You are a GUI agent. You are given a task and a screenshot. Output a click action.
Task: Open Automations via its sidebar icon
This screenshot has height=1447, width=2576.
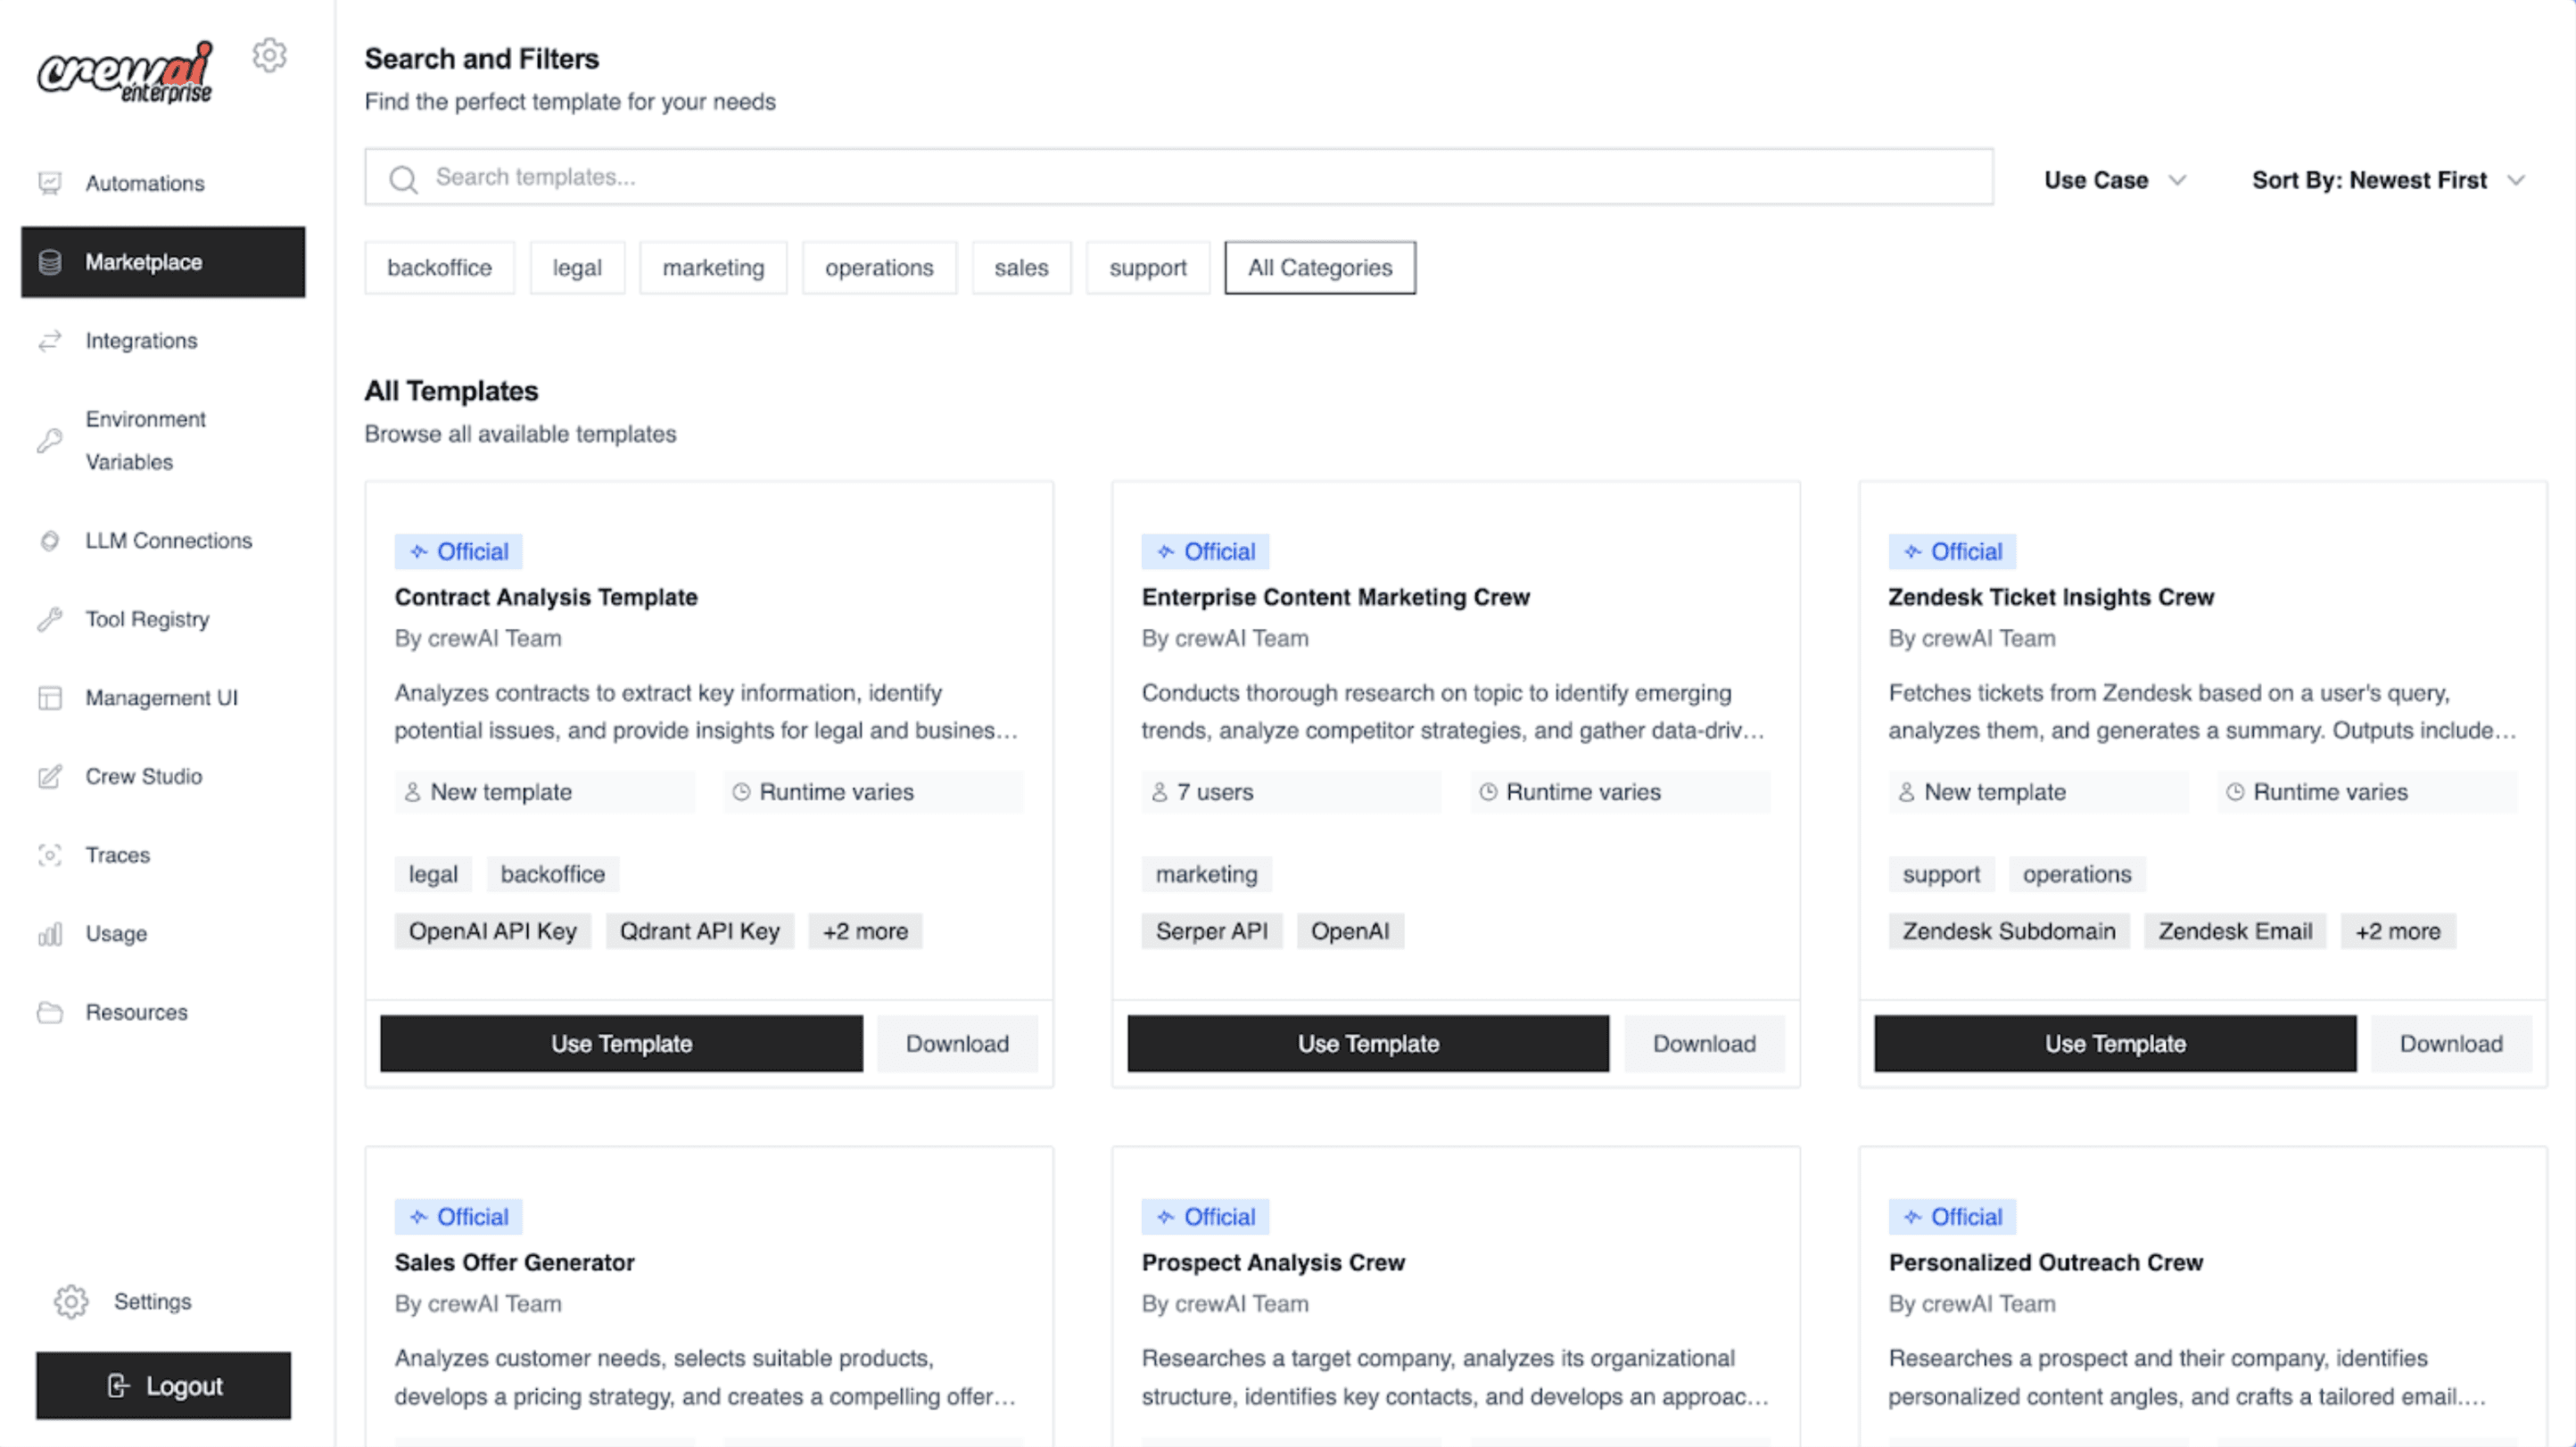pos(50,183)
